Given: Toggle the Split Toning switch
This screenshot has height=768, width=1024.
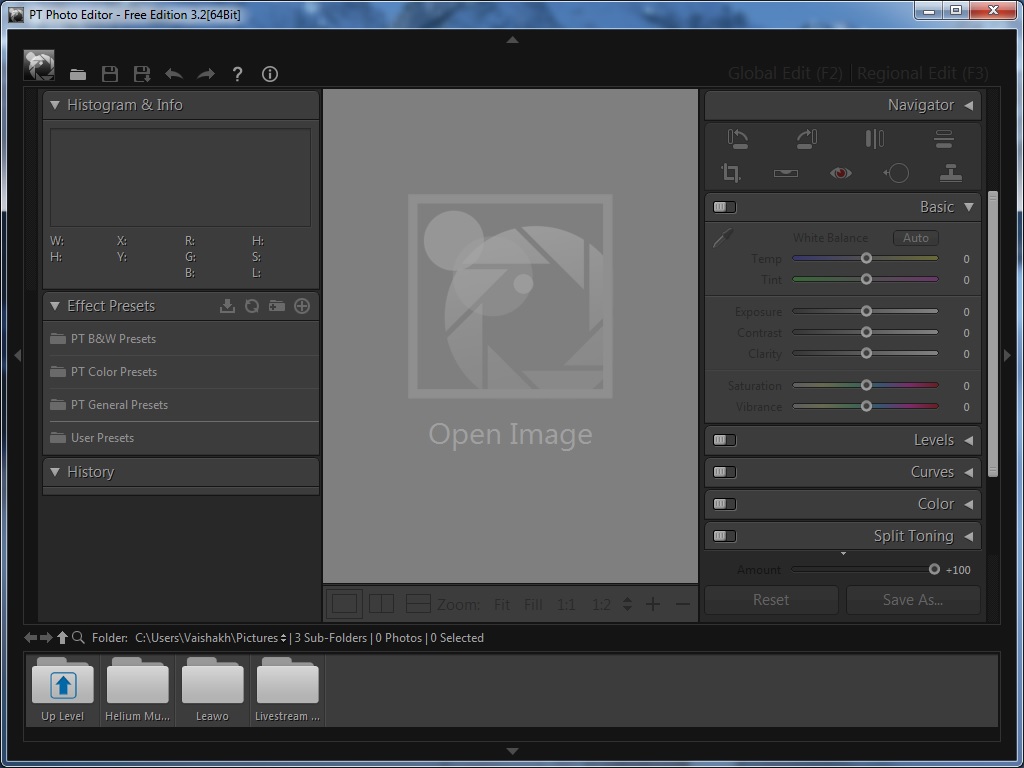Looking at the screenshot, I should 724,536.
